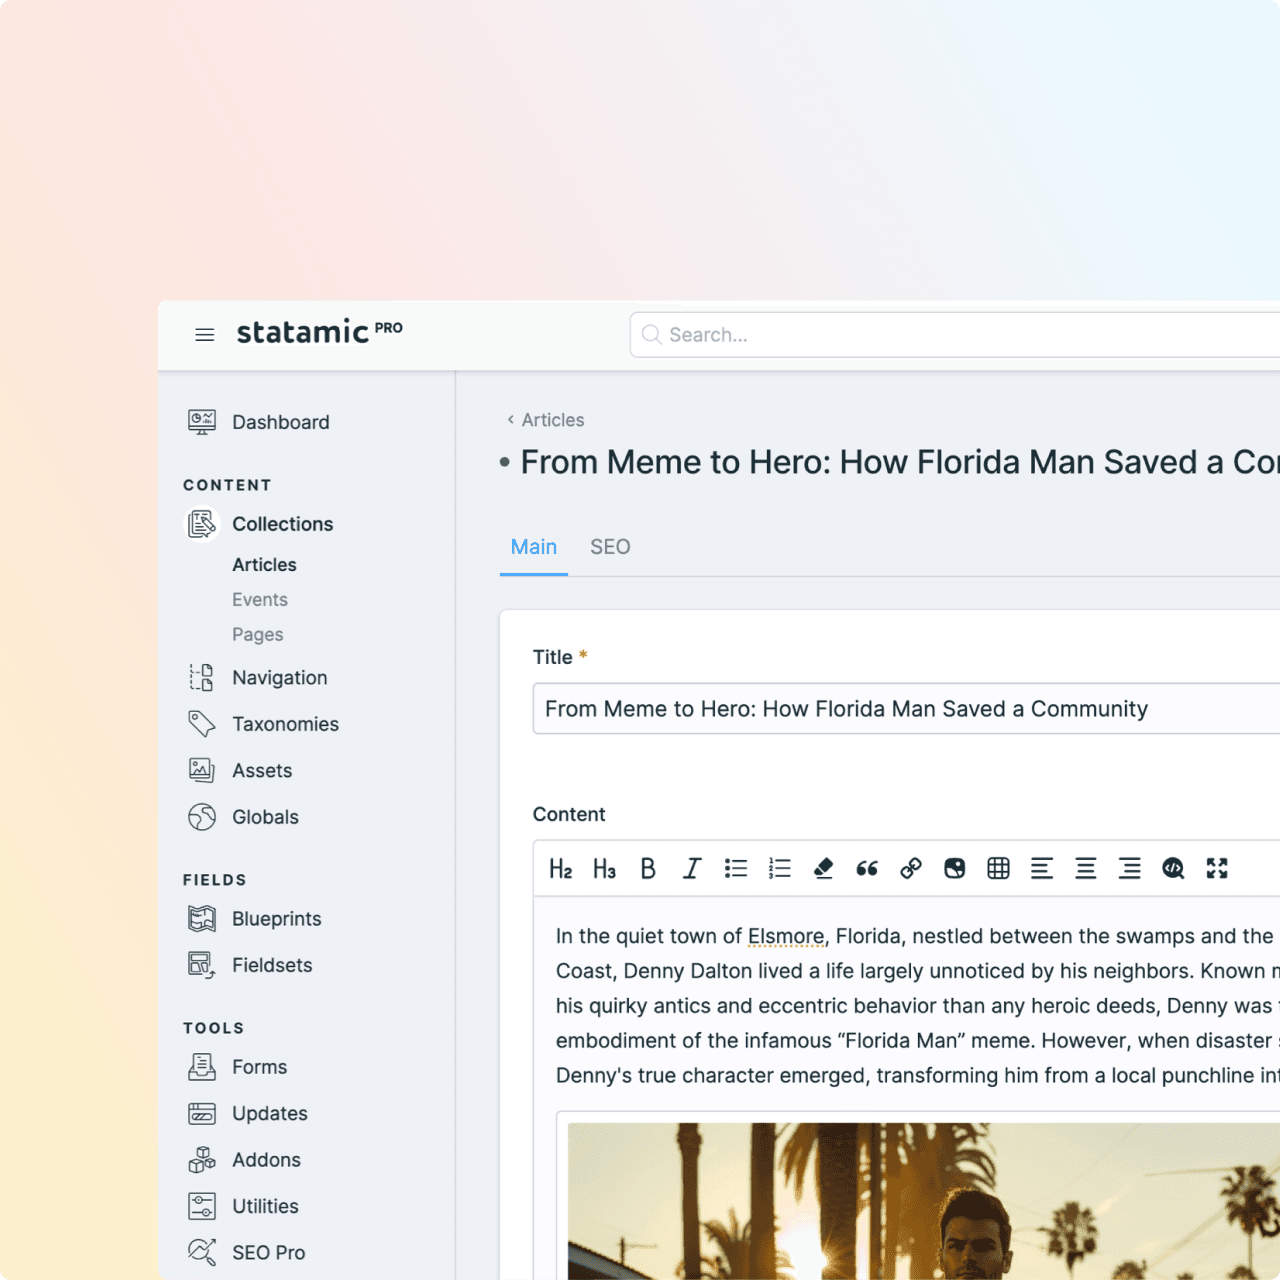Toggle fullscreen mode for the editor

[x=1217, y=869]
